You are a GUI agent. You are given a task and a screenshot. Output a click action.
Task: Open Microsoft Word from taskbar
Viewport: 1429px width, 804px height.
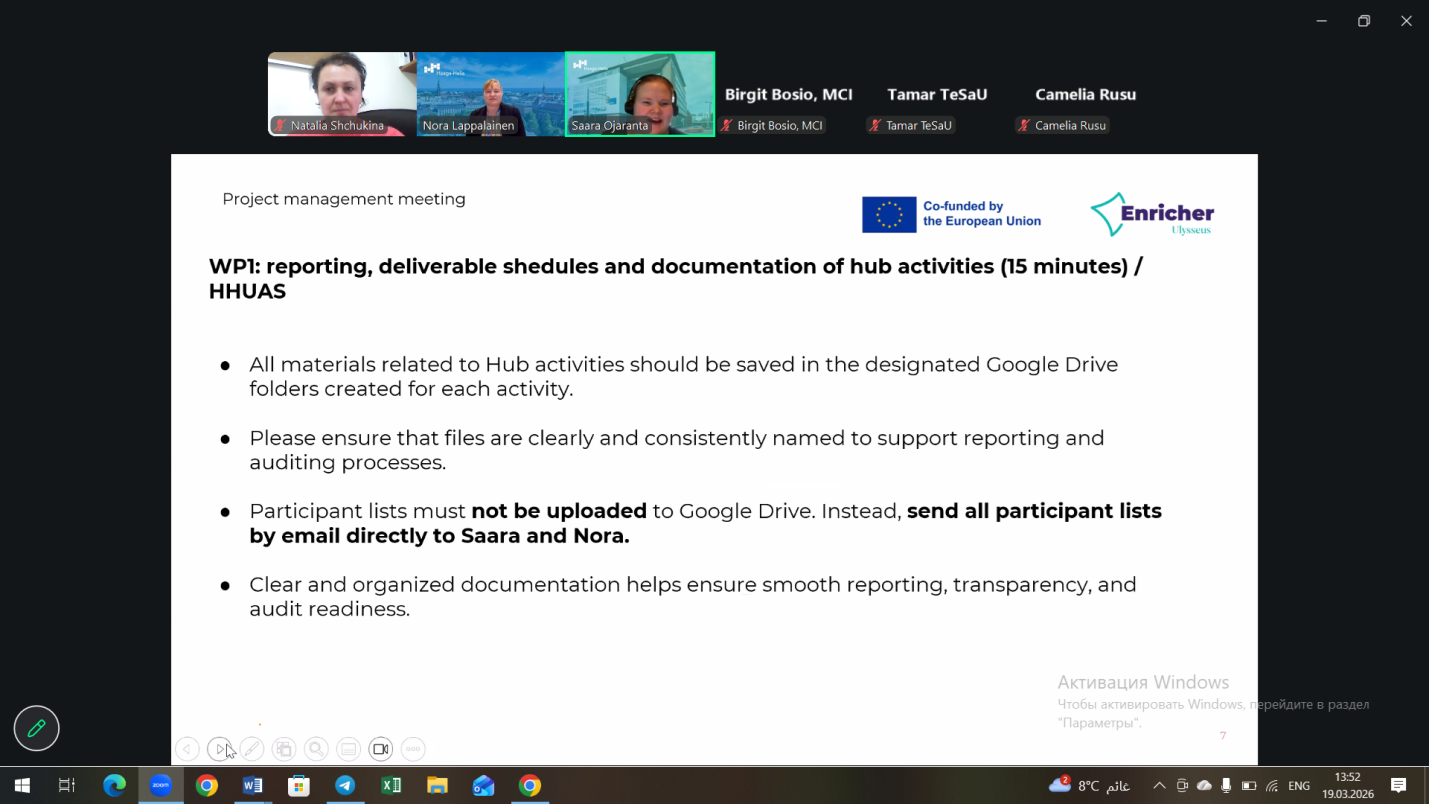coord(253,786)
